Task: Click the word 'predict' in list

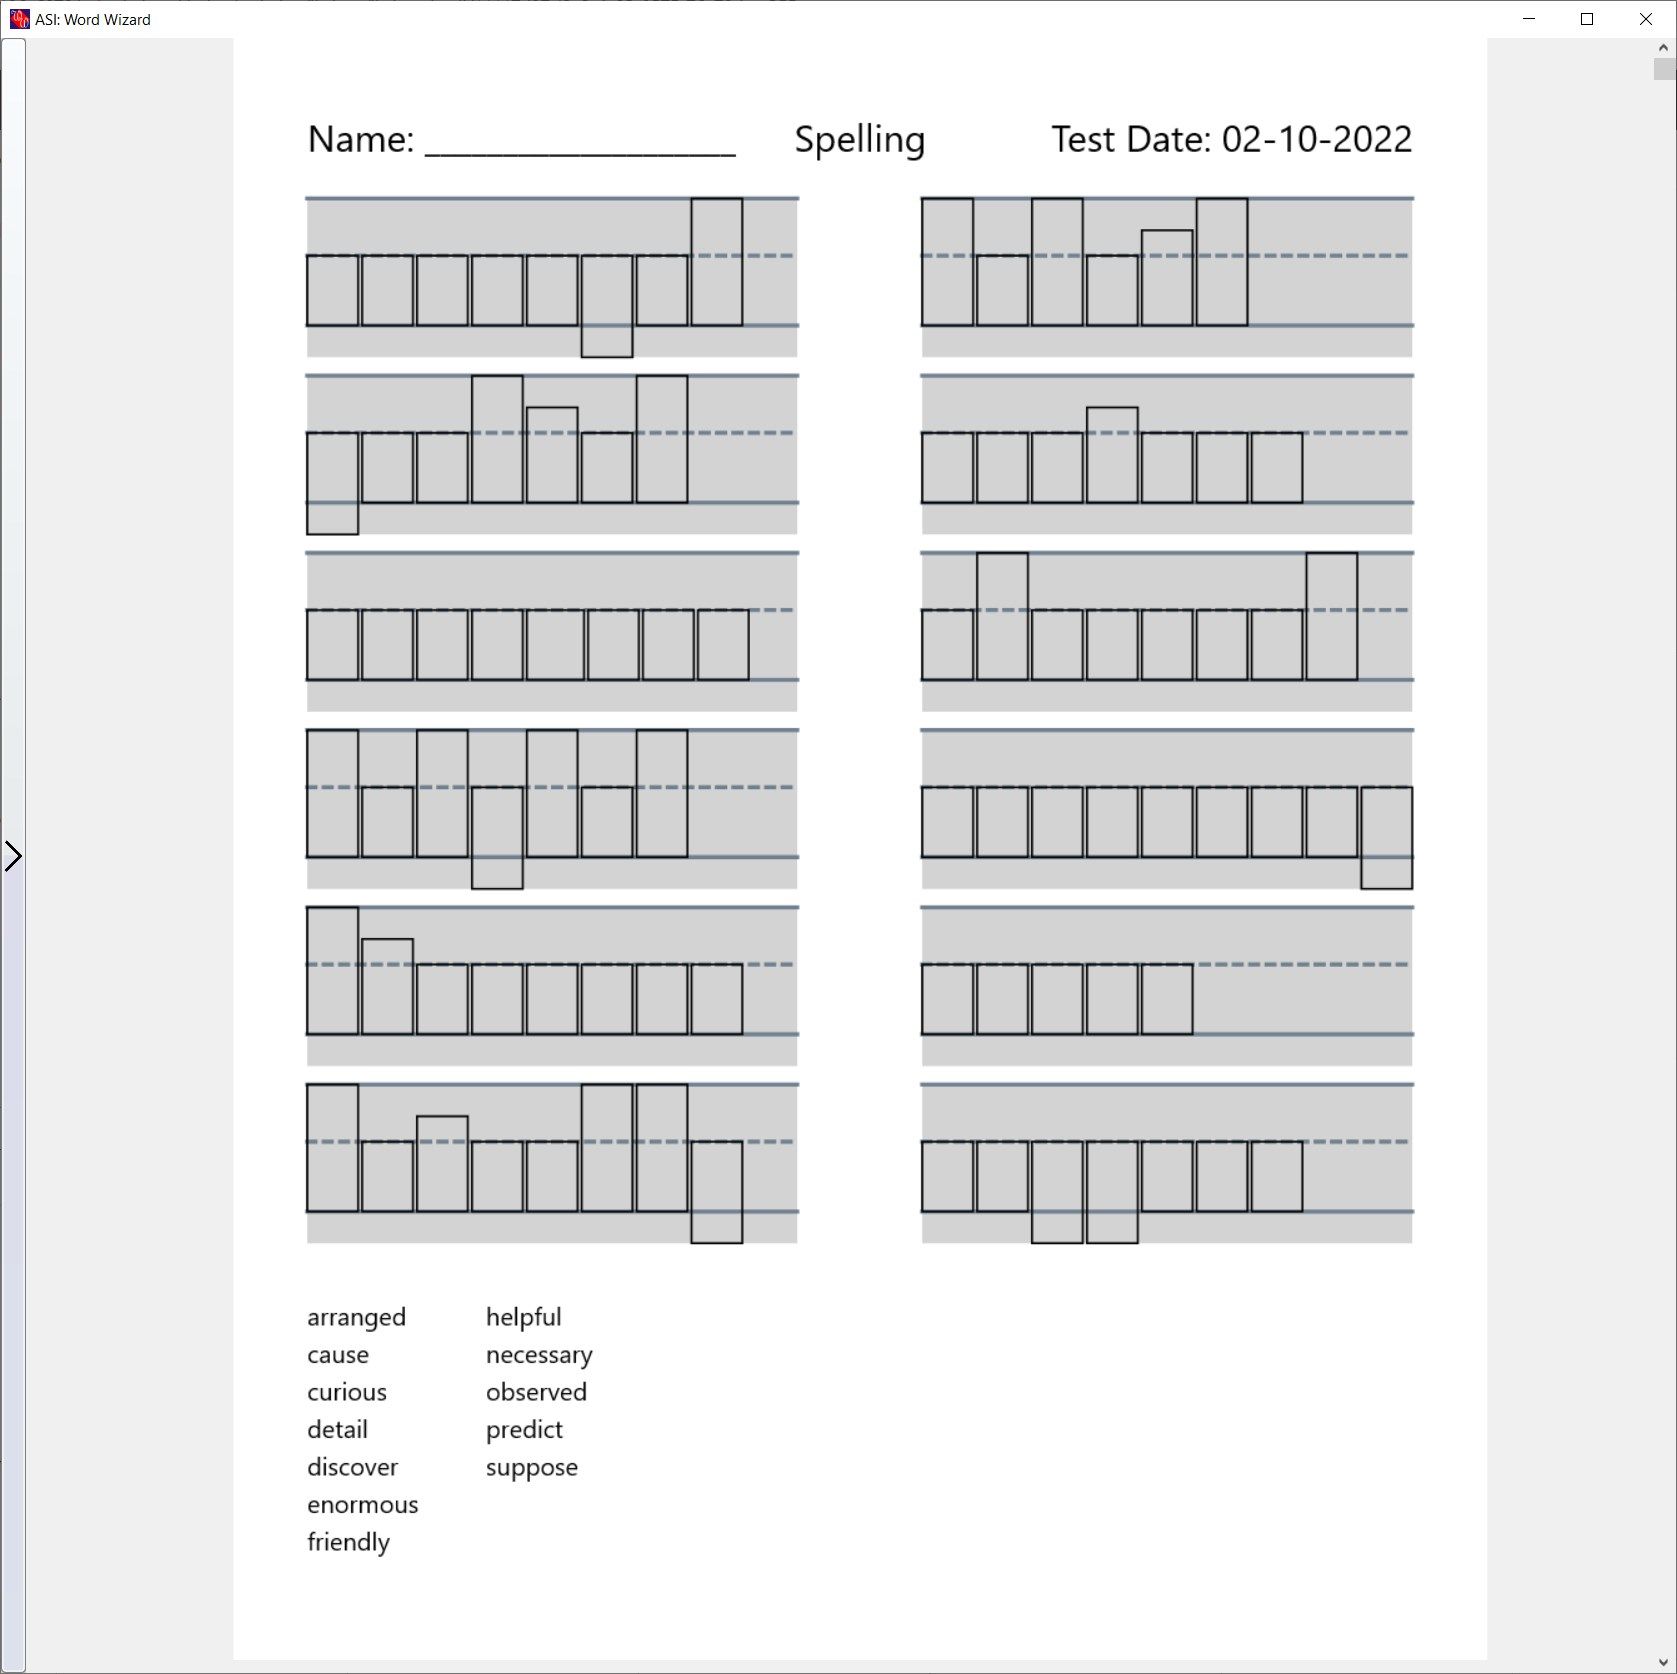Action: pos(524,1430)
